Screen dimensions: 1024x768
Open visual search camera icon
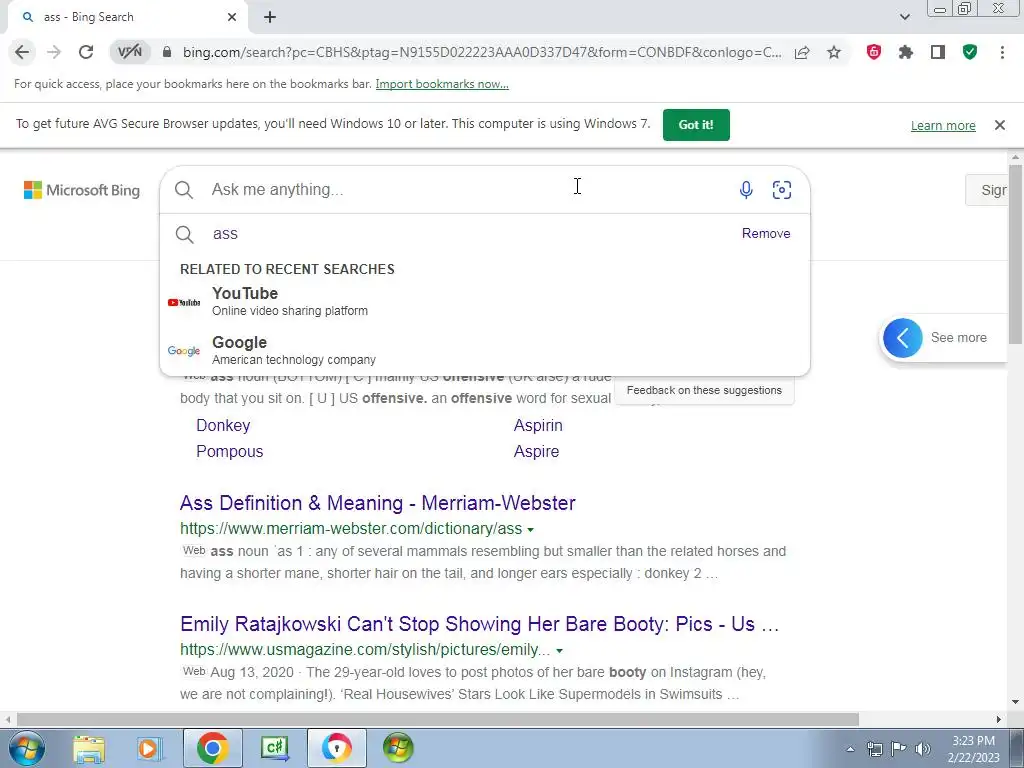coord(782,189)
